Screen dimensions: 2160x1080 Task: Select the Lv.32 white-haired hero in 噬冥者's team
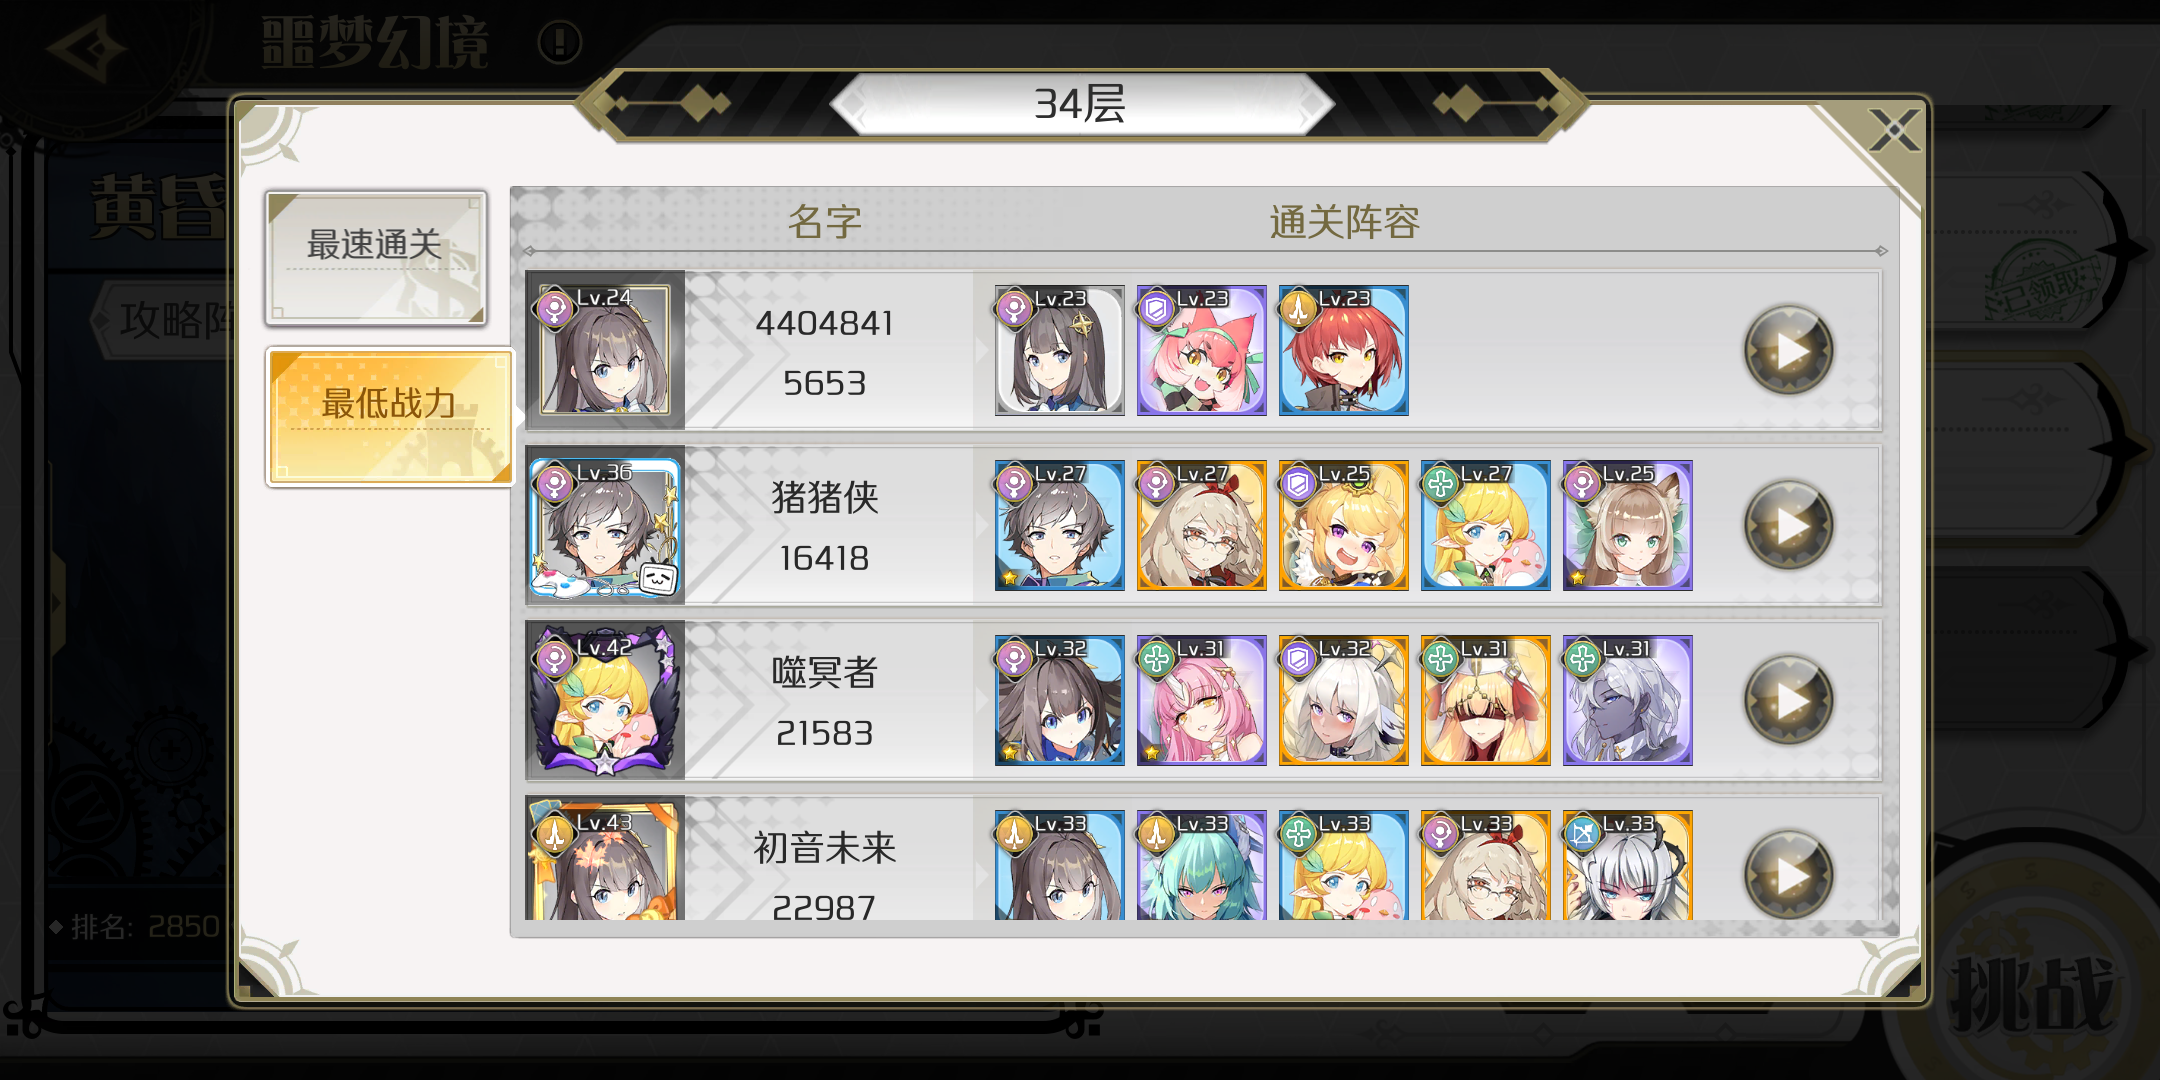tap(1344, 701)
